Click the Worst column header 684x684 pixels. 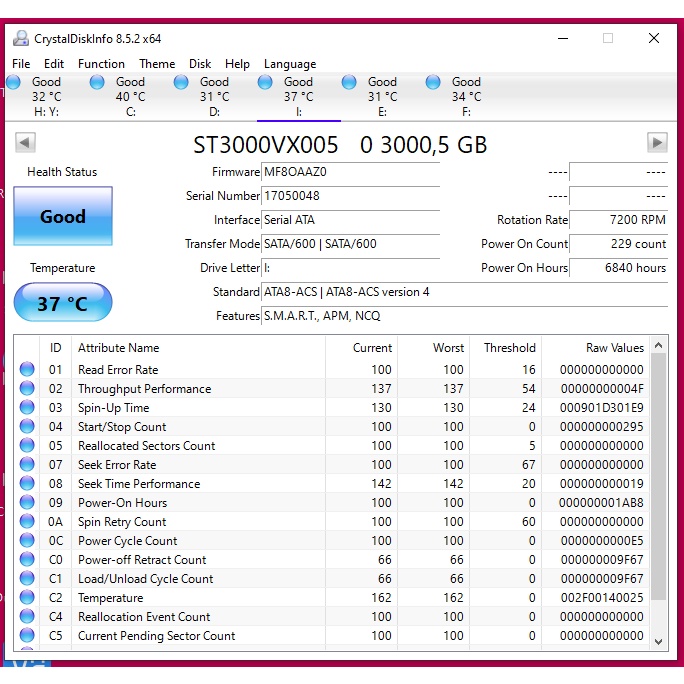point(434,348)
